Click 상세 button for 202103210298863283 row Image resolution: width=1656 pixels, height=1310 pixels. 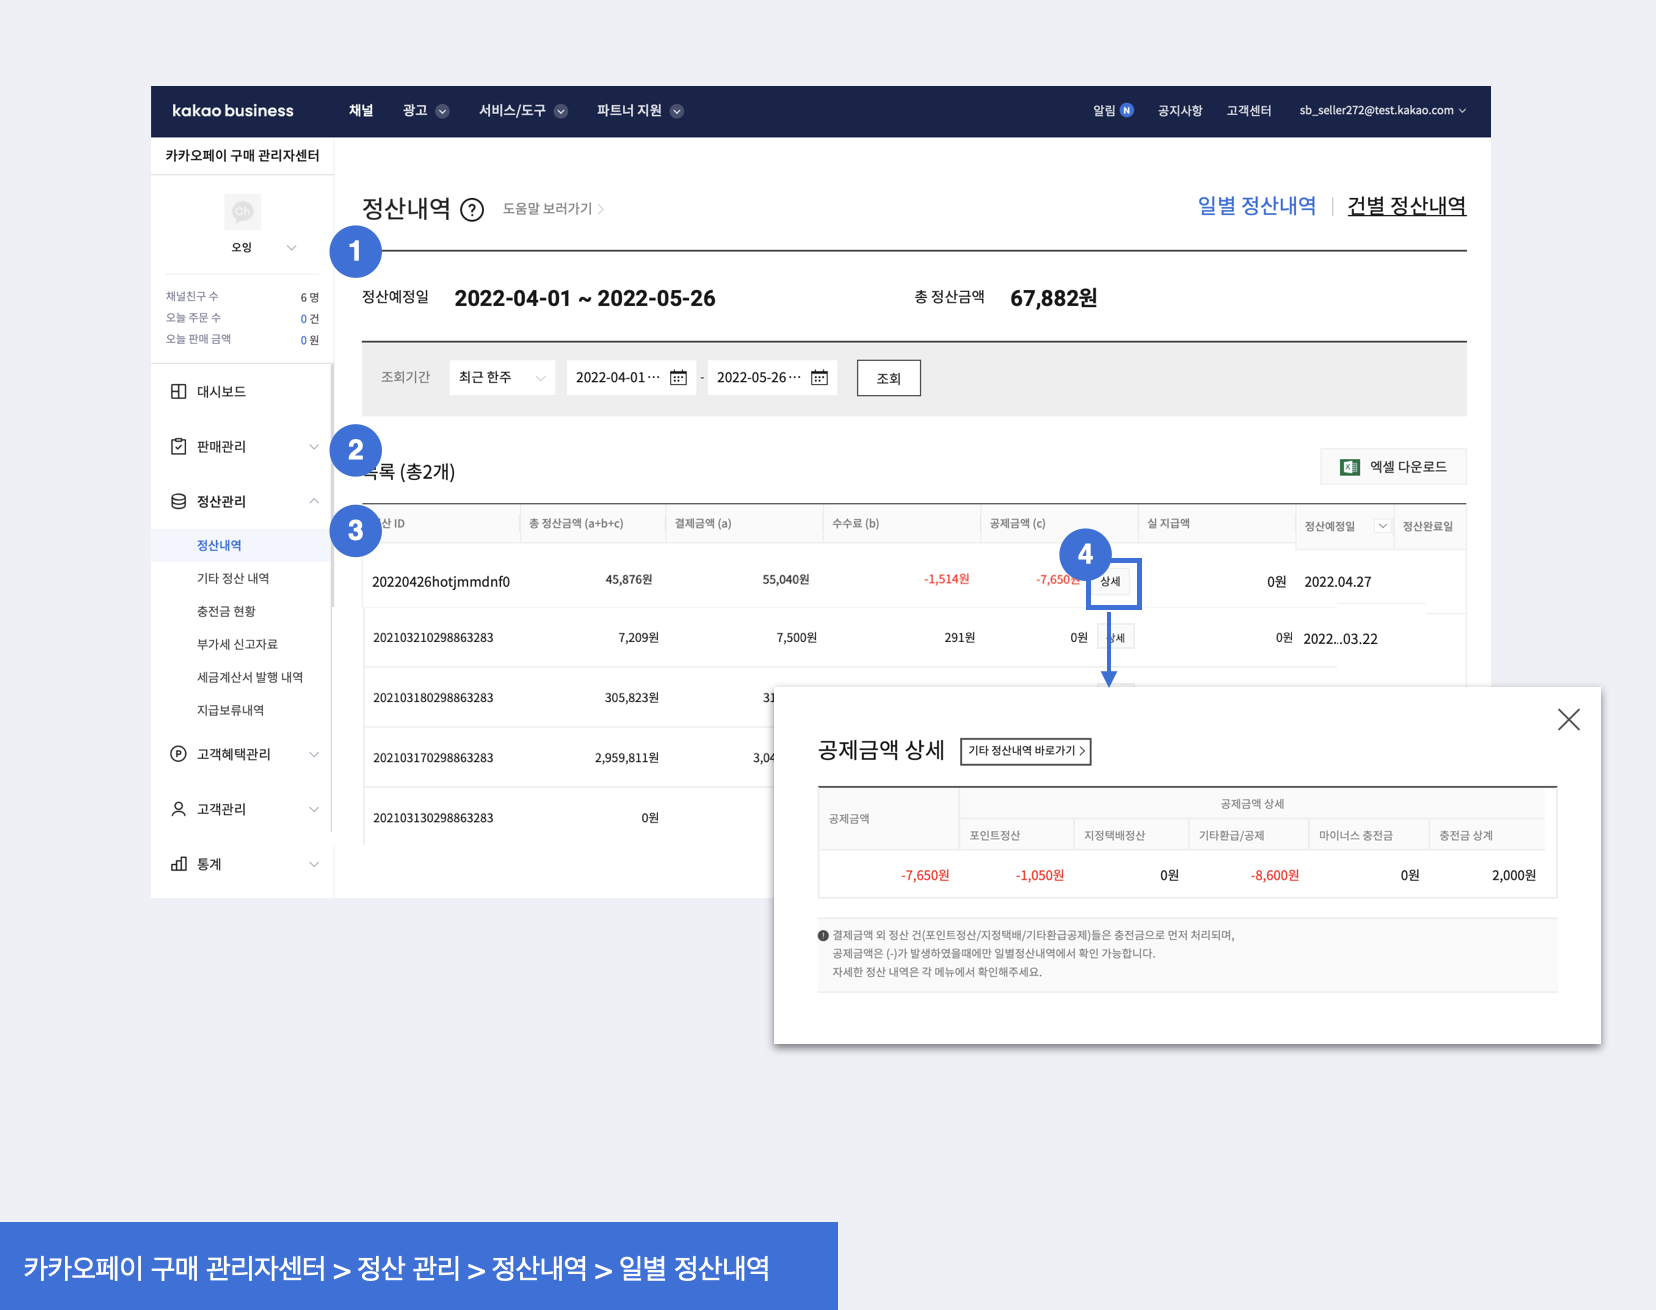coord(1116,638)
